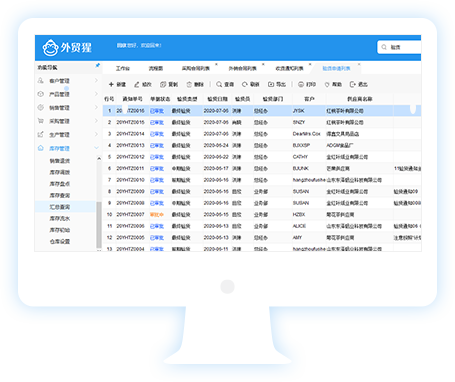Click the 新建 (new) plus icon in toolbar
This screenshot has width=455, height=382.
point(111,84)
